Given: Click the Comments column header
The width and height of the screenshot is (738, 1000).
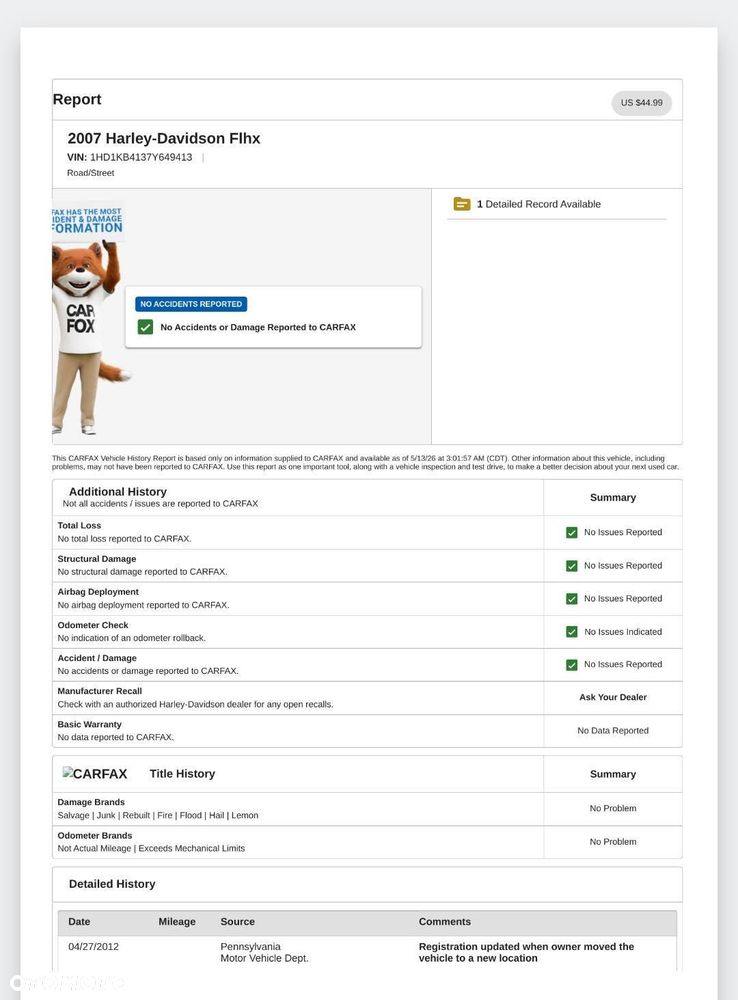Looking at the screenshot, I should coord(445,922).
